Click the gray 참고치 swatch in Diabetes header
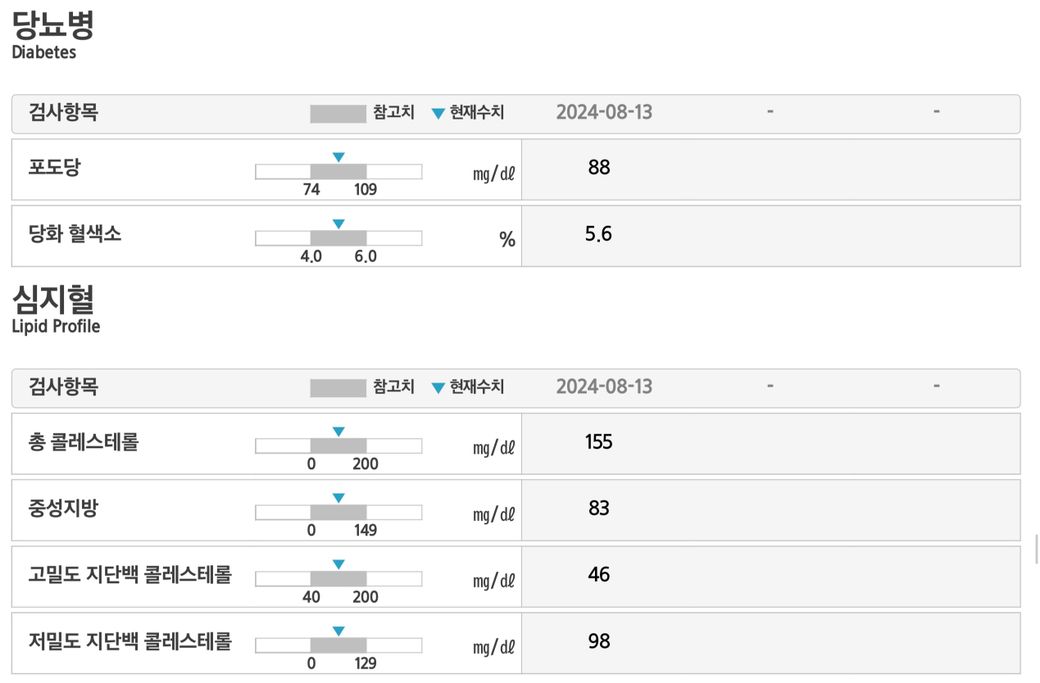This screenshot has height=683, width=1040. click(x=338, y=114)
